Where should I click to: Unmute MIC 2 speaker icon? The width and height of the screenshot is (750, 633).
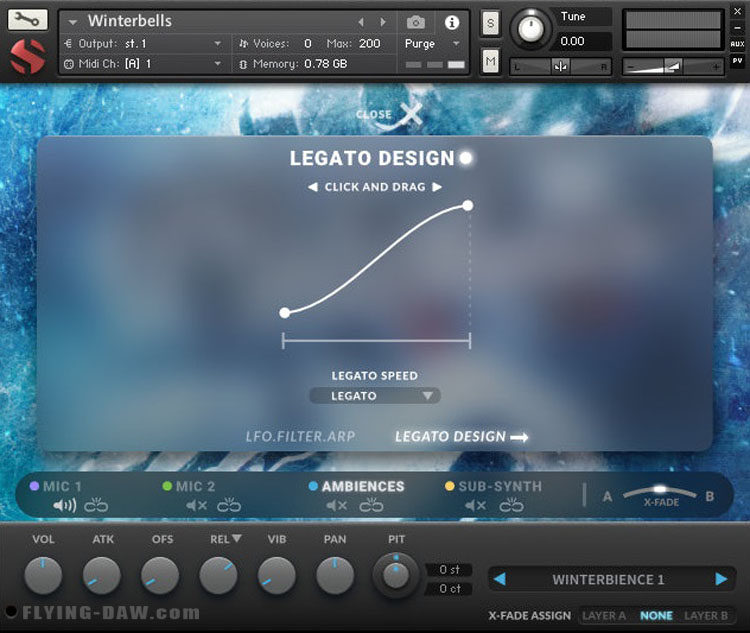coord(197,505)
